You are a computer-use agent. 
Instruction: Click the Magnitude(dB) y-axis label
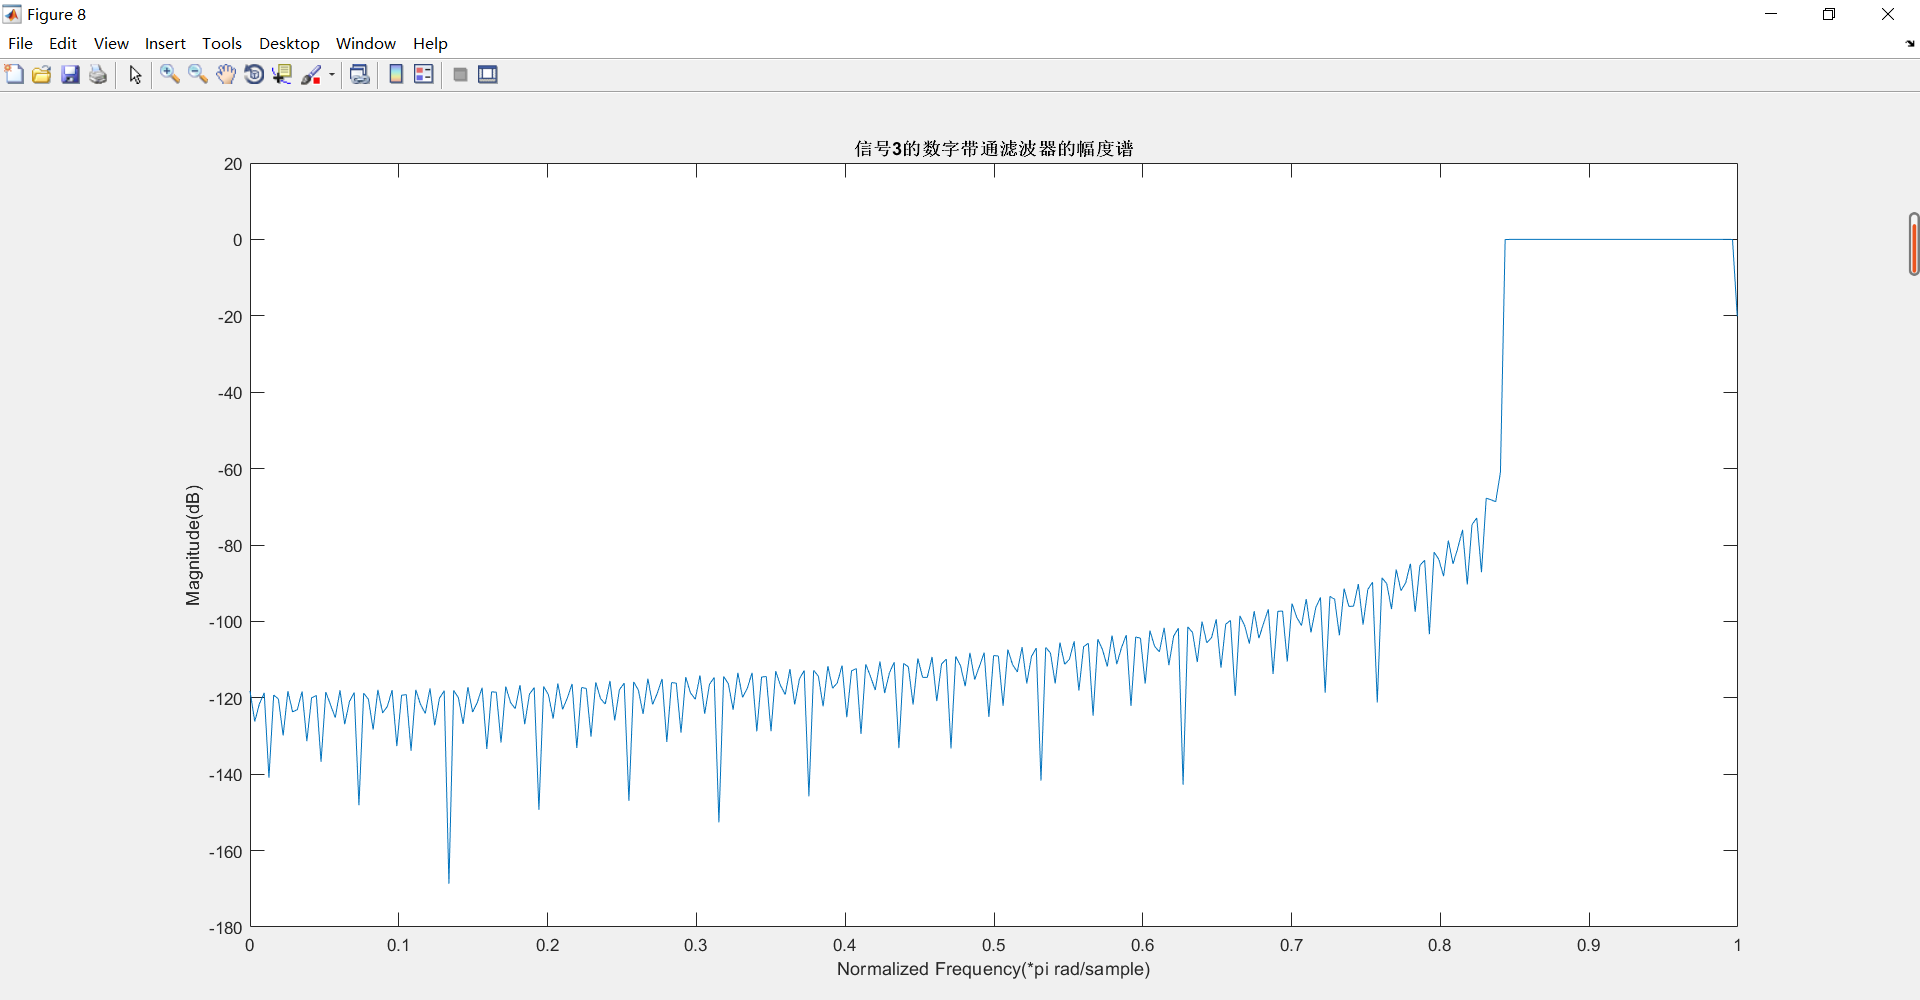193,545
